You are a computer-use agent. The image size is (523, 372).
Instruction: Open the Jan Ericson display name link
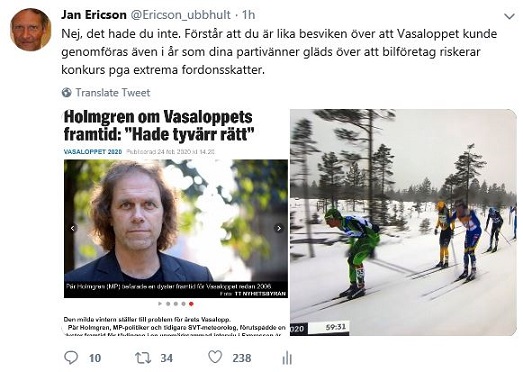[94, 15]
